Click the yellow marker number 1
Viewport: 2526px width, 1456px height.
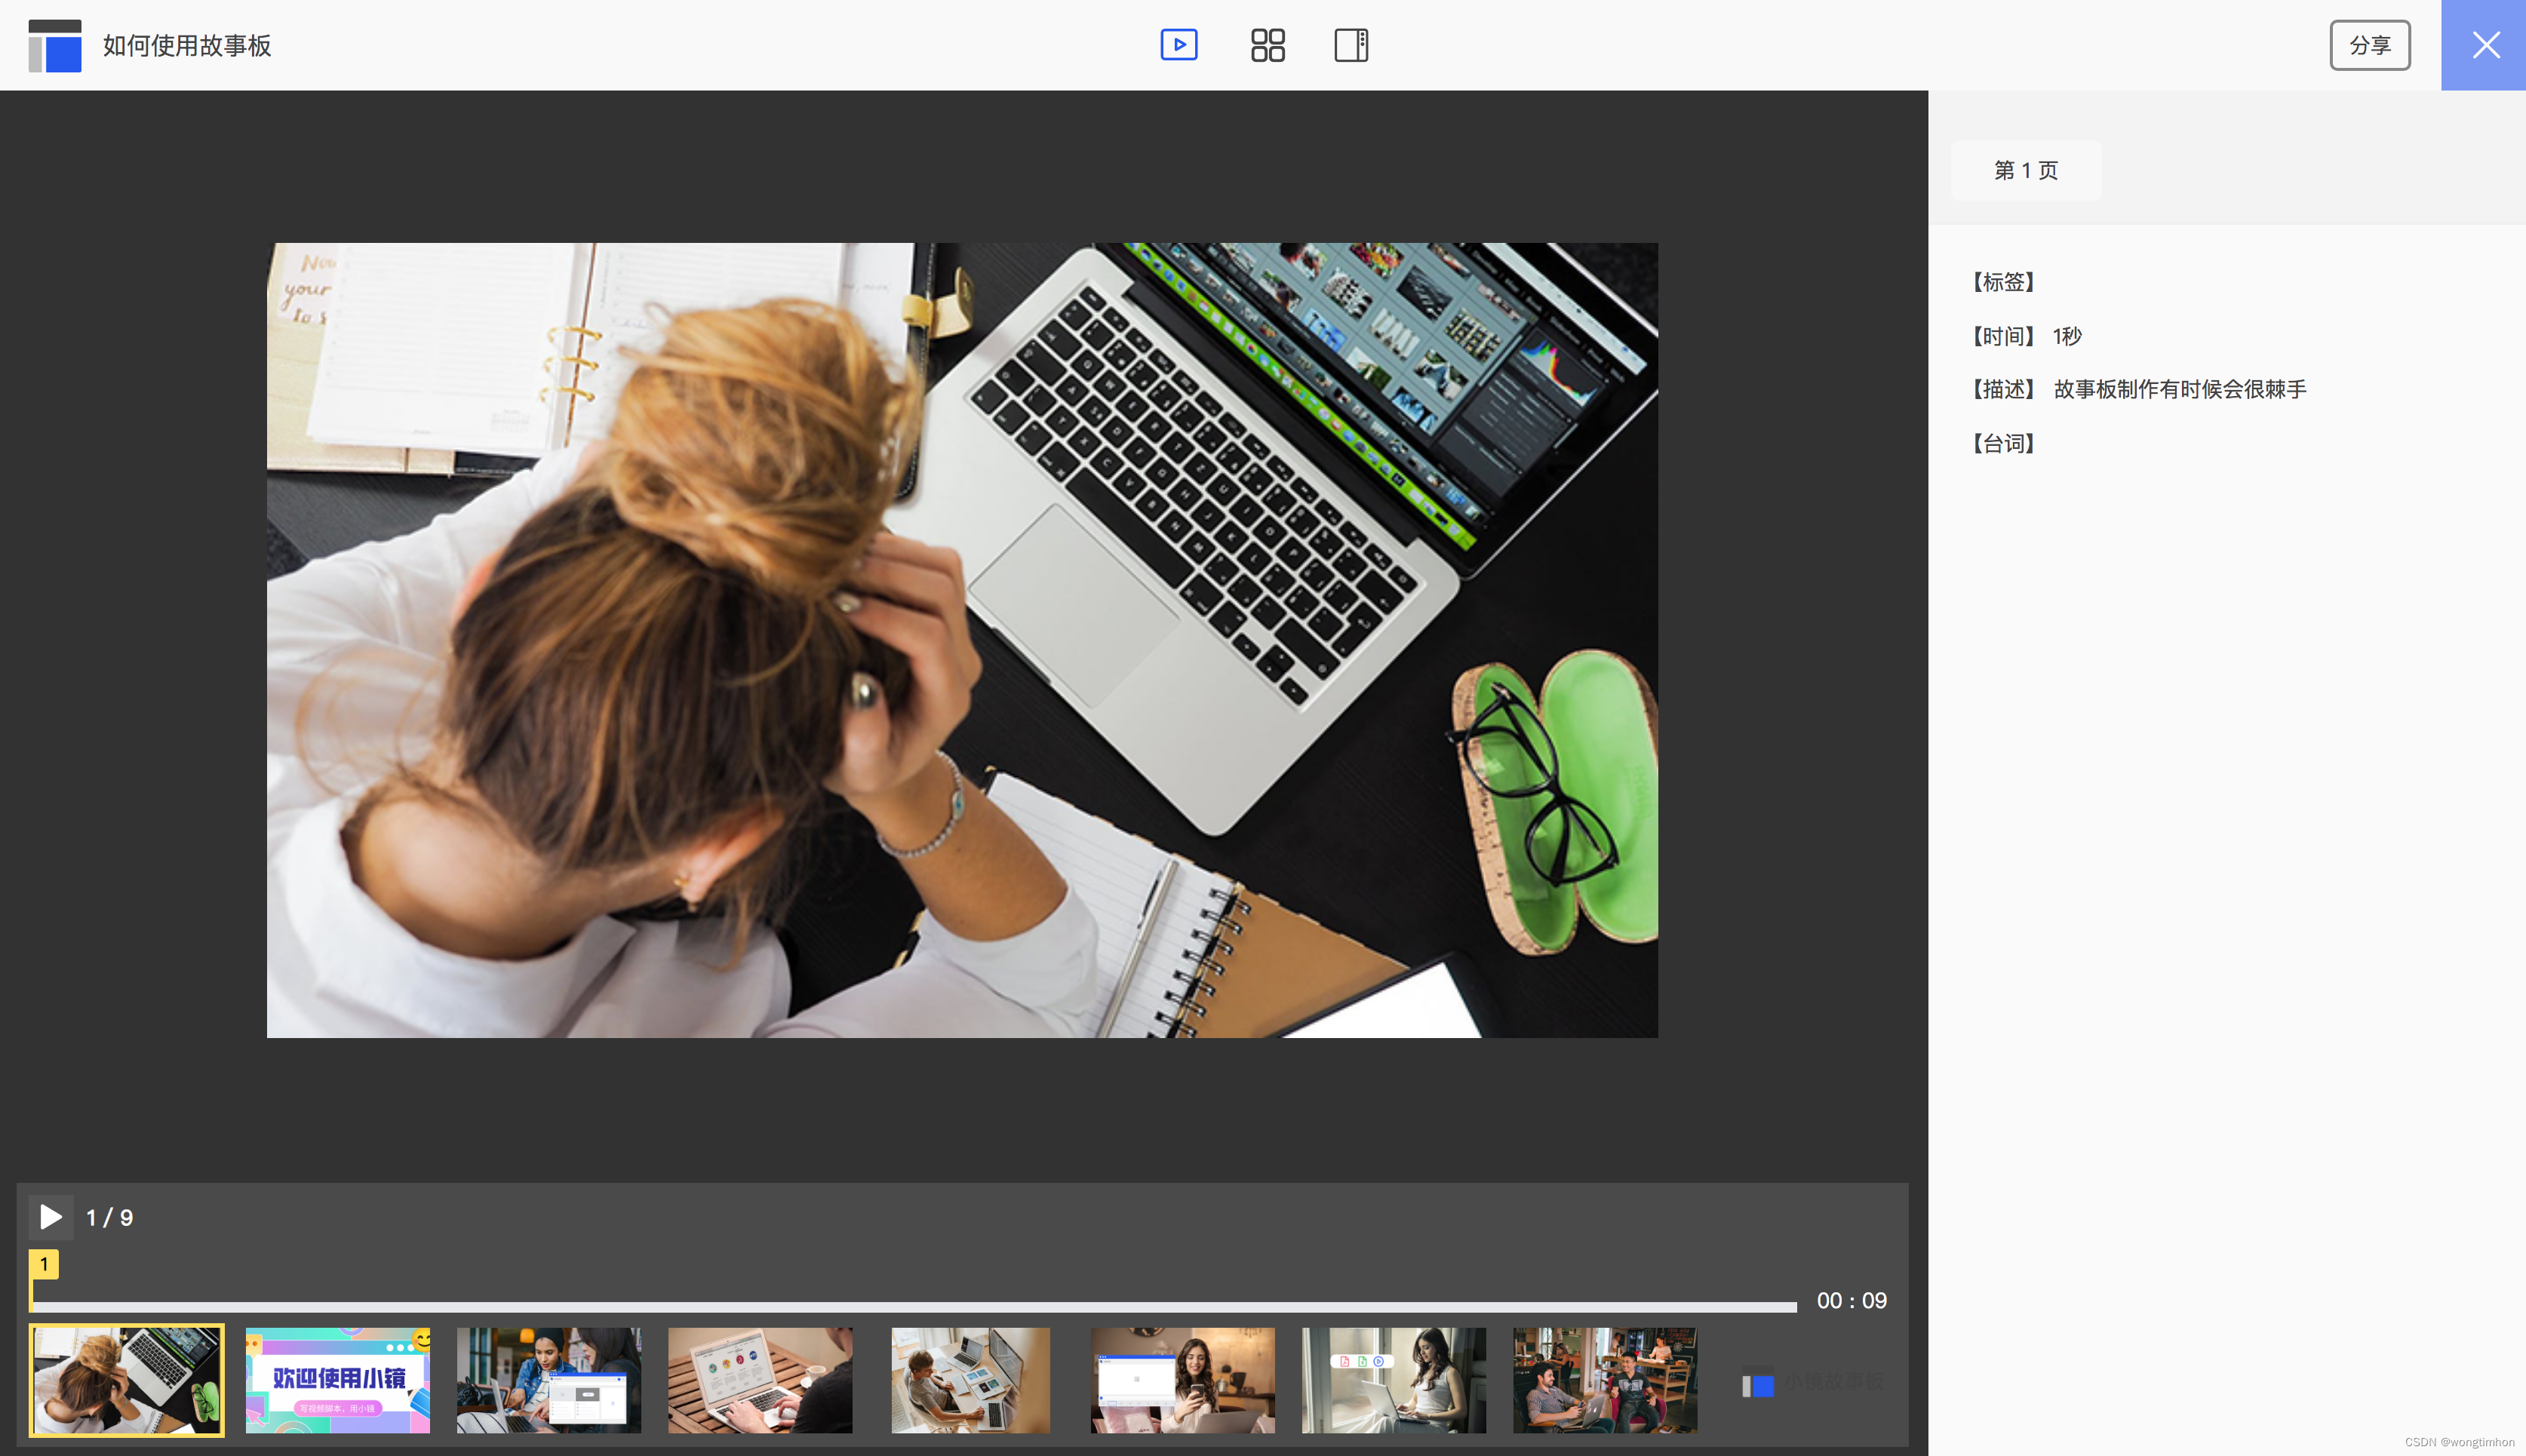click(x=44, y=1264)
